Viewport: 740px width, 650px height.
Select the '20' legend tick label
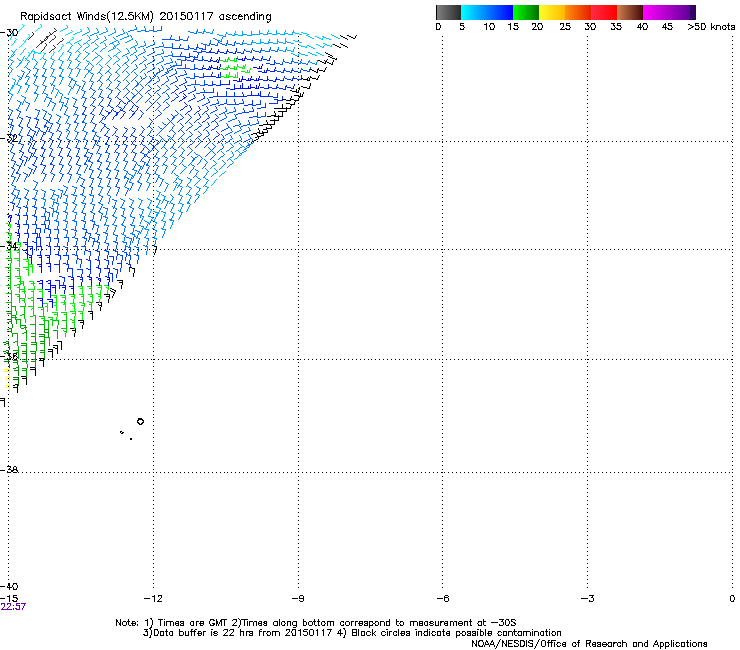tap(537, 27)
